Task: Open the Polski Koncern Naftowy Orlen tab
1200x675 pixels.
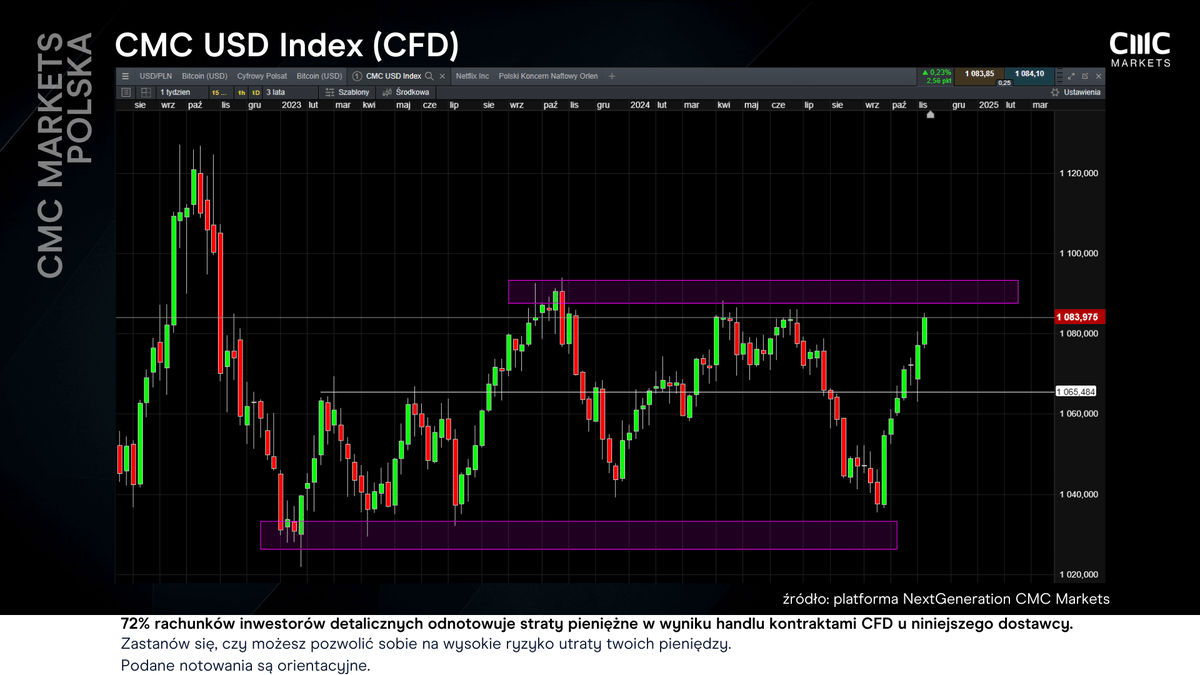Action: coord(547,76)
